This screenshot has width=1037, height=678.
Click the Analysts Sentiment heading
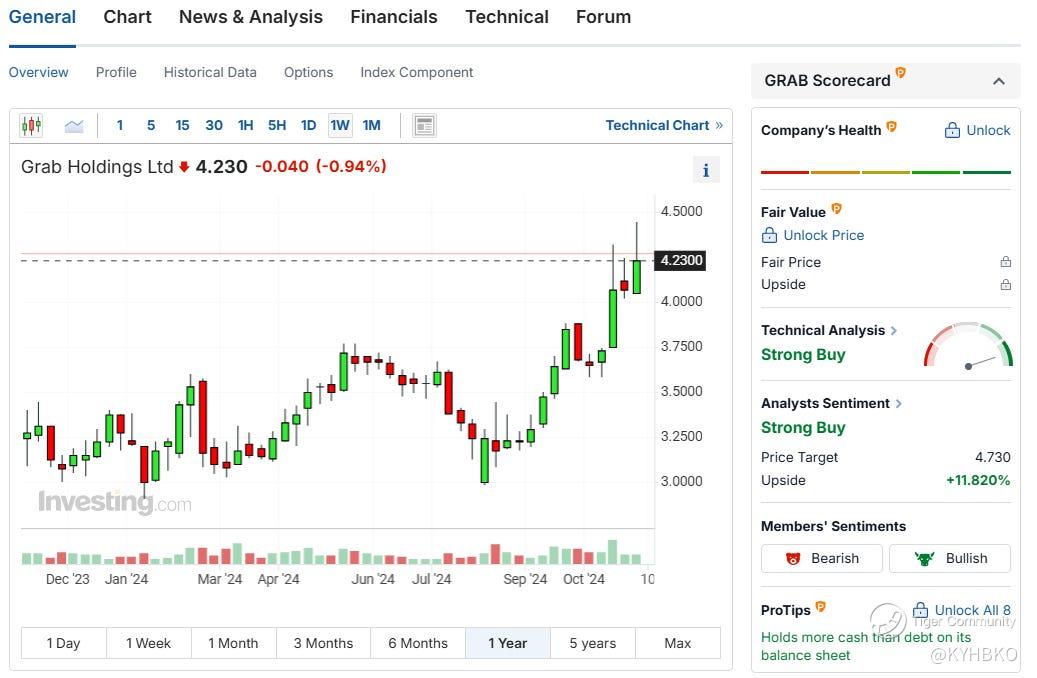(x=825, y=403)
